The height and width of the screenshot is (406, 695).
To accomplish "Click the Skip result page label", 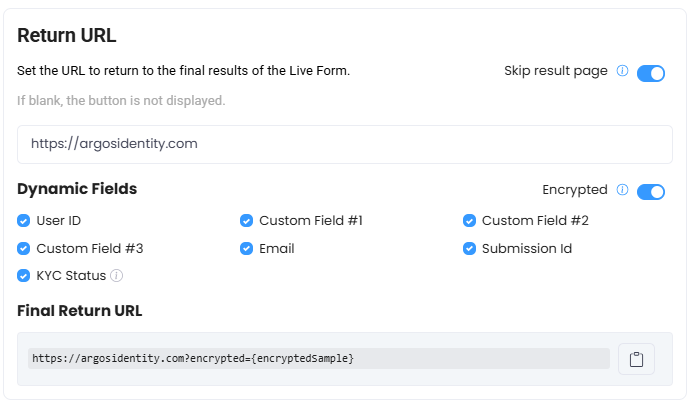I will (x=555, y=71).
